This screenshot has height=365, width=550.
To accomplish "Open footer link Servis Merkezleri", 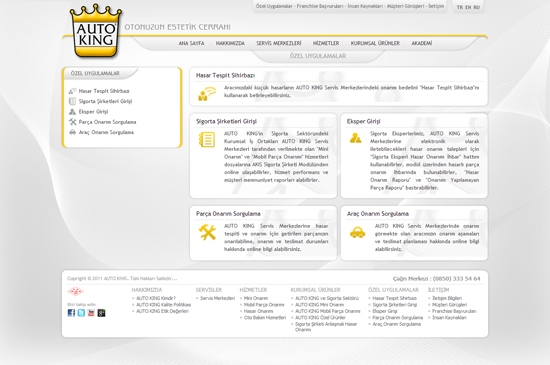I will click(217, 298).
